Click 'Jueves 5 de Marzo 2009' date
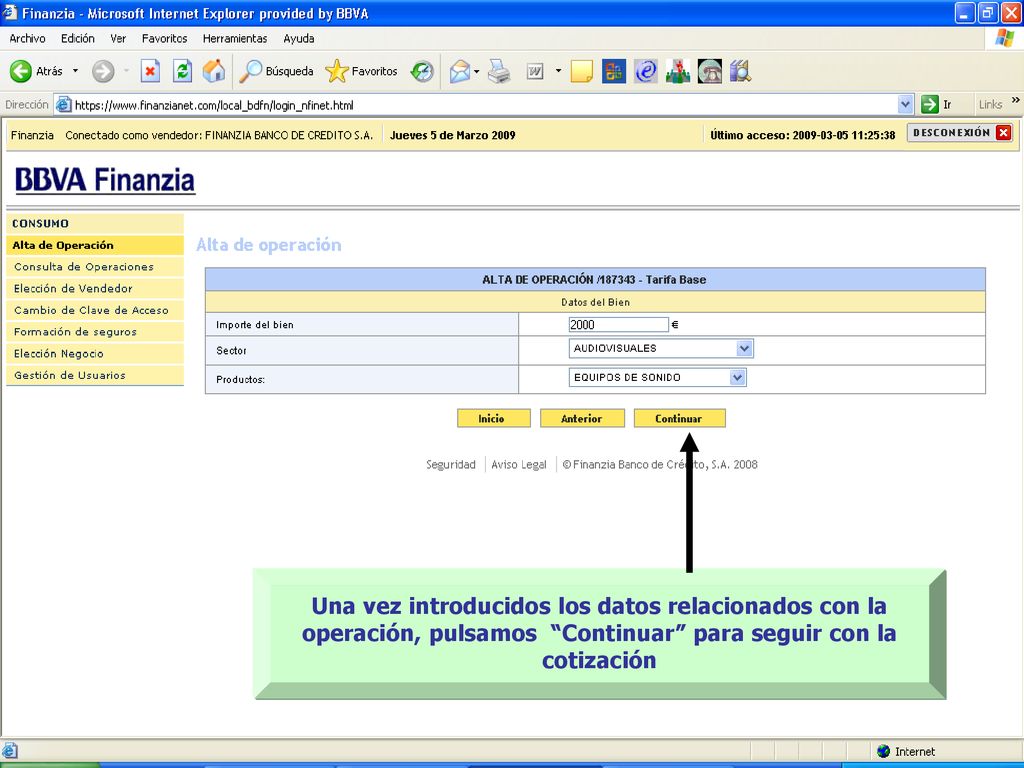This screenshot has width=1024, height=768. tap(453, 136)
